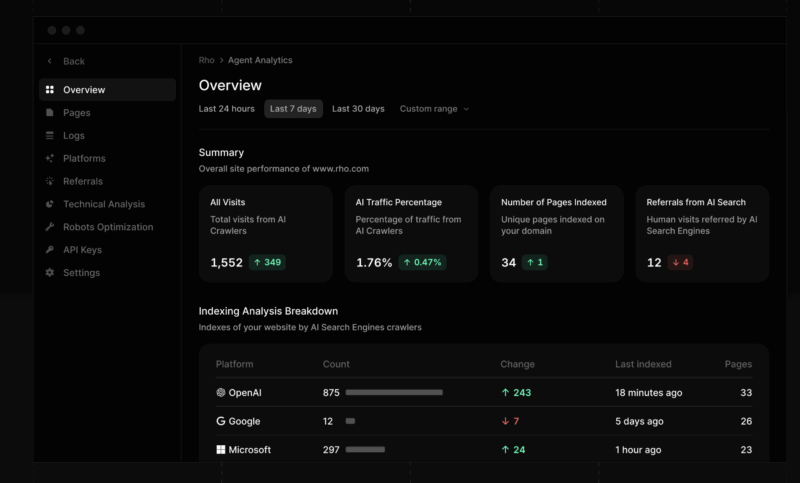800x483 pixels.
Task: Click the Robots Optimization wrench icon
Action: point(50,227)
